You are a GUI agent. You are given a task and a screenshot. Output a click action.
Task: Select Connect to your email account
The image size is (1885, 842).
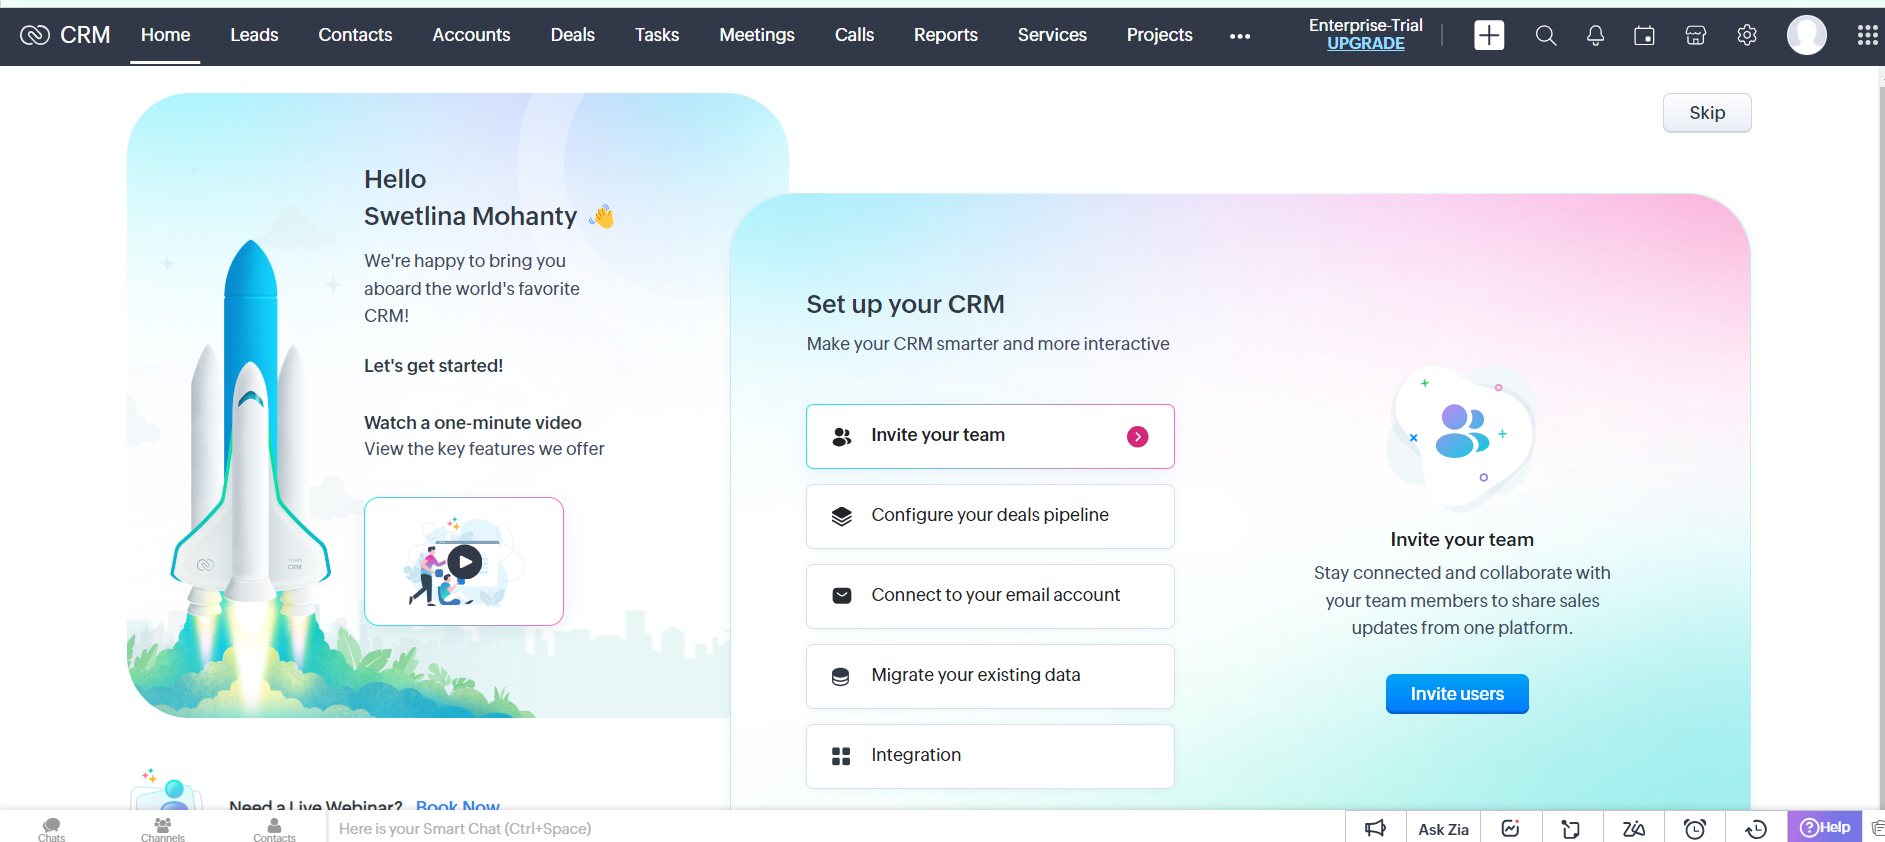pyautogui.click(x=990, y=596)
